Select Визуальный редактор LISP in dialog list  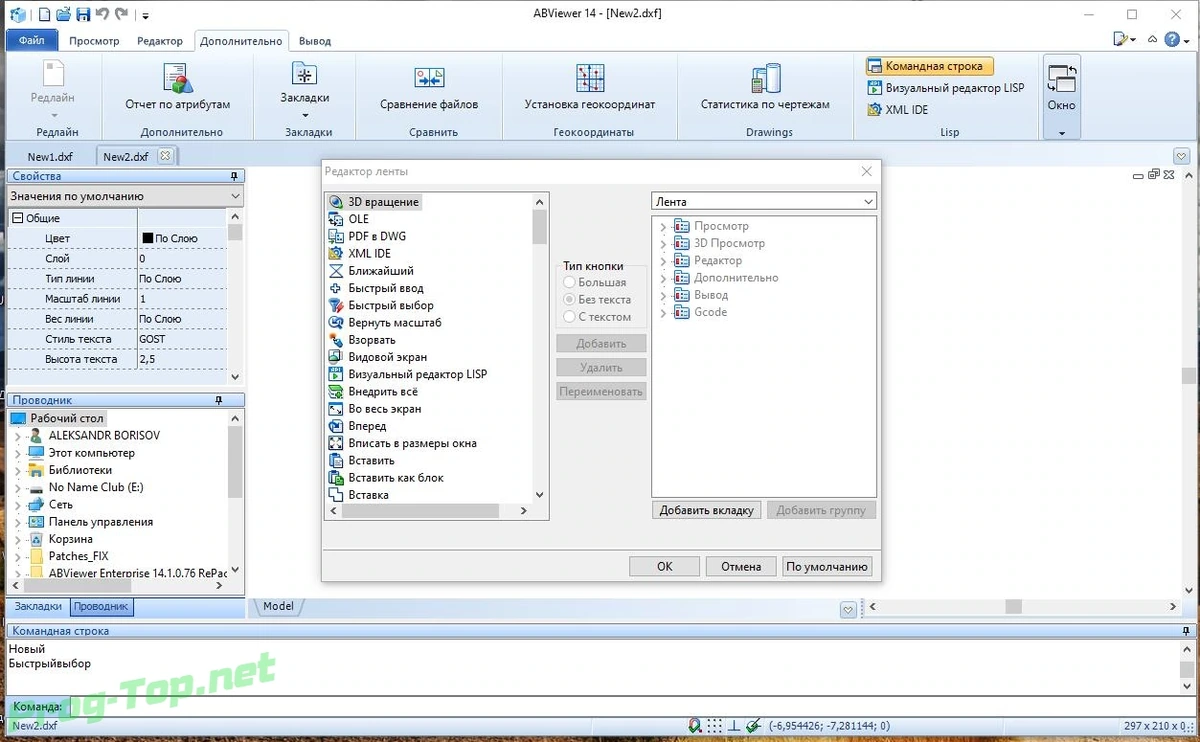[408, 374]
